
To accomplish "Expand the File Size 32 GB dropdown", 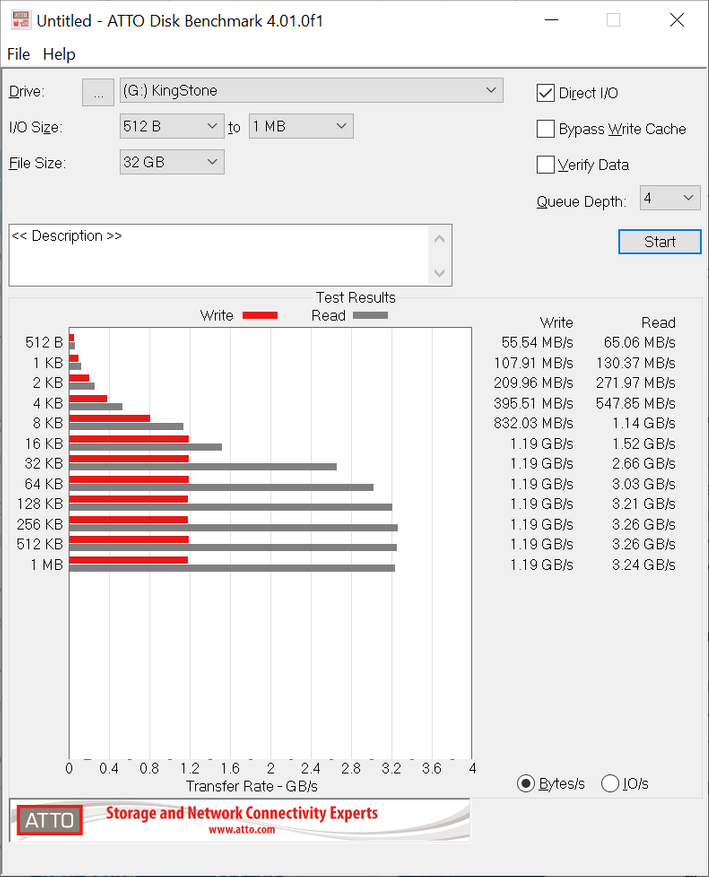I will (171, 162).
